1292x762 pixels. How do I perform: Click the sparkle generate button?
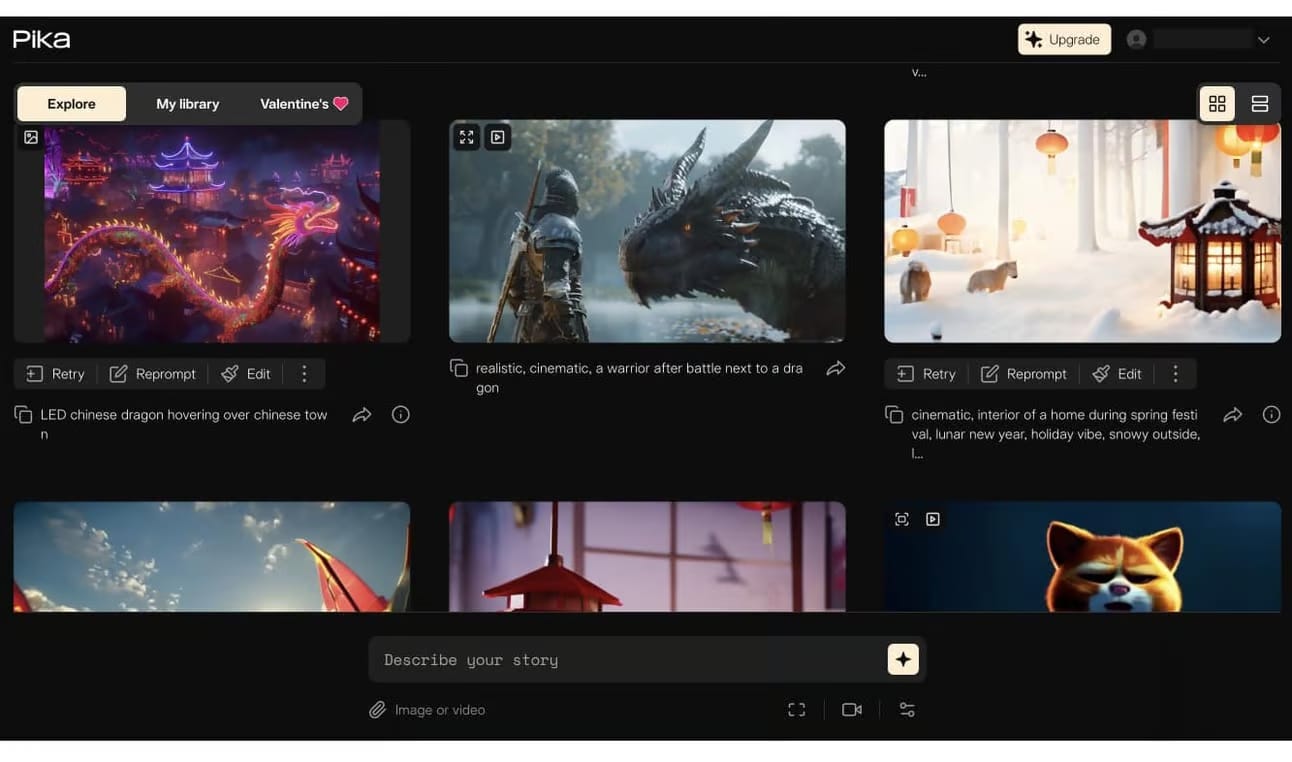903,659
